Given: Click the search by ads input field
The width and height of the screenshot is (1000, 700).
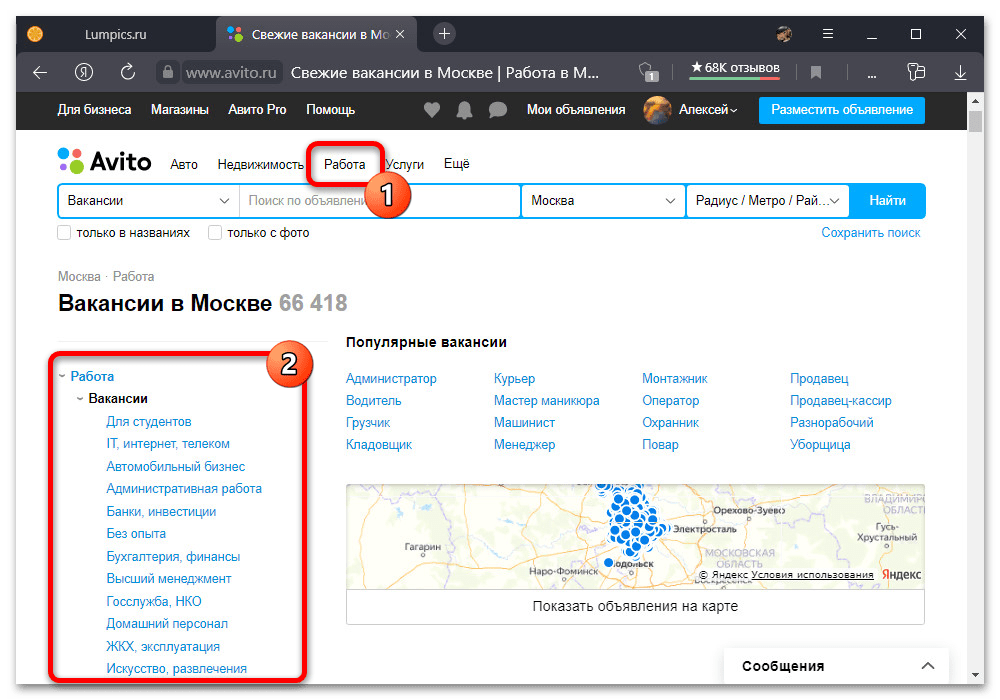Looking at the screenshot, I should 310,200.
